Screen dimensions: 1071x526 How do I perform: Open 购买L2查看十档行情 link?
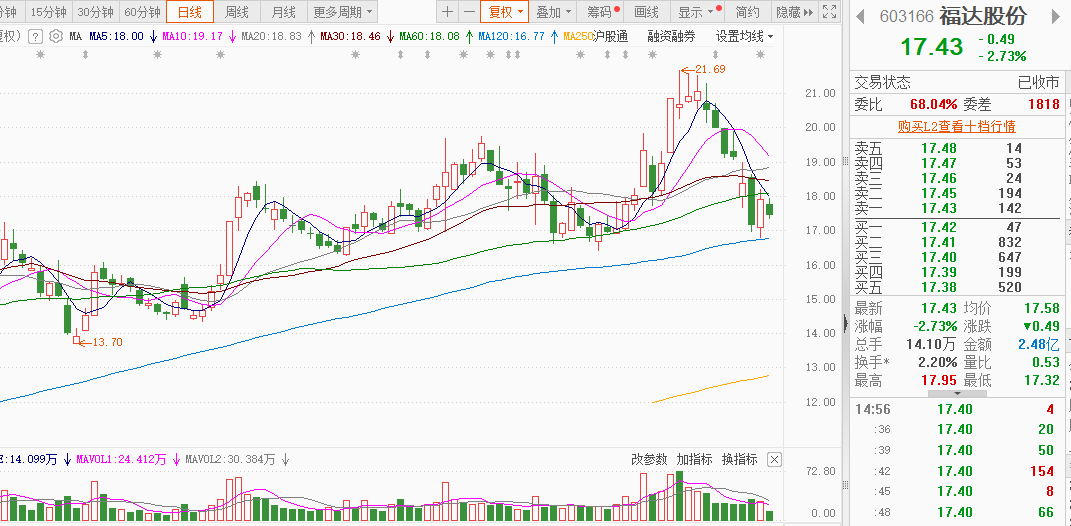[x=956, y=126]
